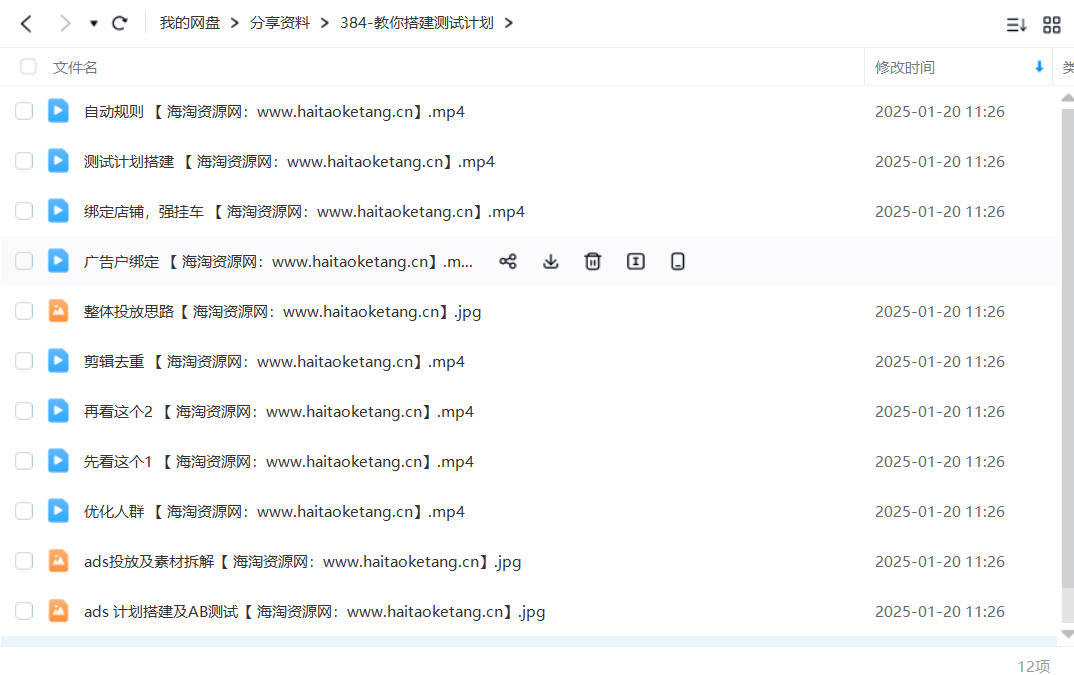Open the image 整体投放思路 jpg

[x=282, y=312]
